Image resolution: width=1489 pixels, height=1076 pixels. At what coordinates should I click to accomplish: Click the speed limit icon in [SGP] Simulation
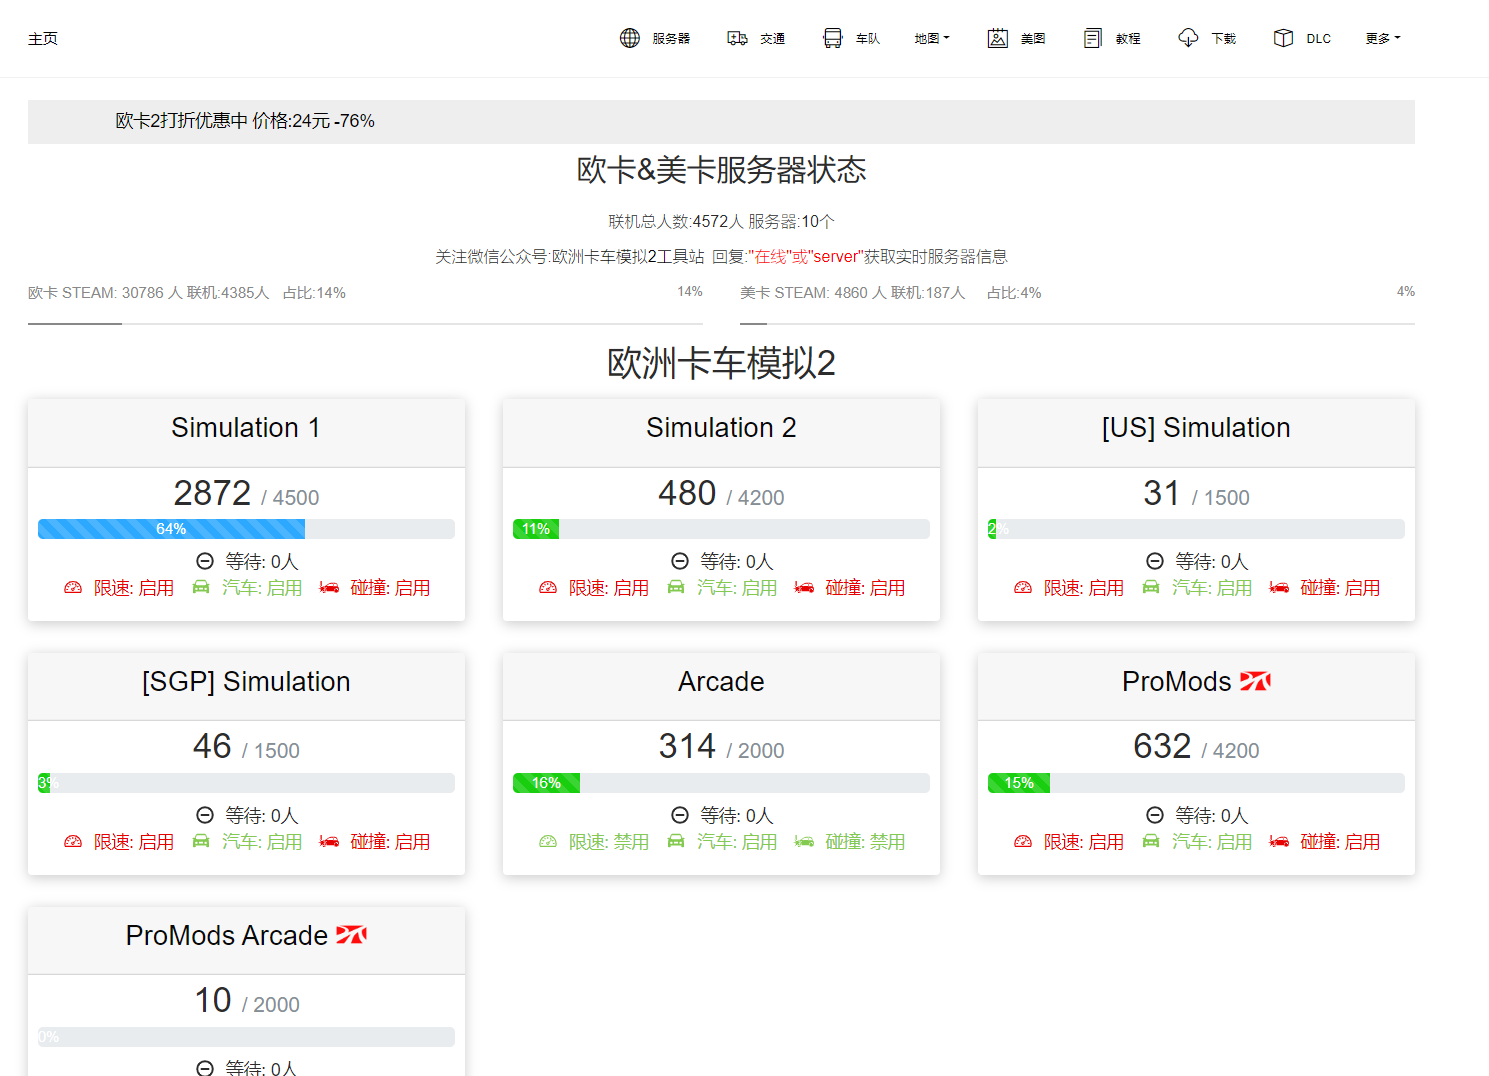click(x=73, y=841)
